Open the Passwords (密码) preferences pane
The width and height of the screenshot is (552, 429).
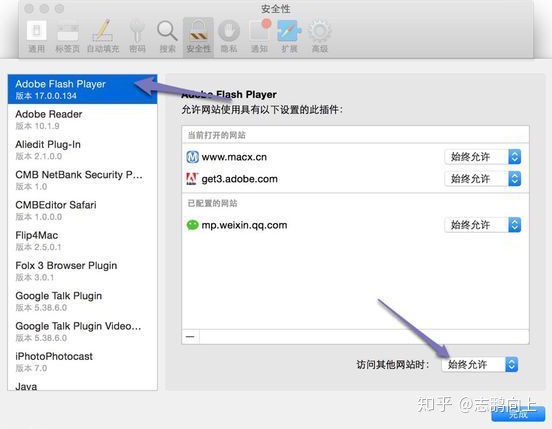[x=137, y=37]
